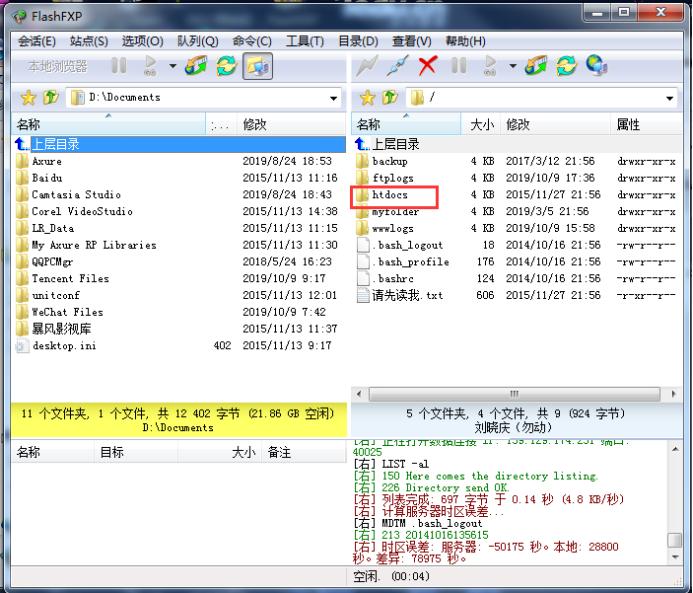Sort local files by 名称 column
The height and width of the screenshot is (593, 693).
109,124
